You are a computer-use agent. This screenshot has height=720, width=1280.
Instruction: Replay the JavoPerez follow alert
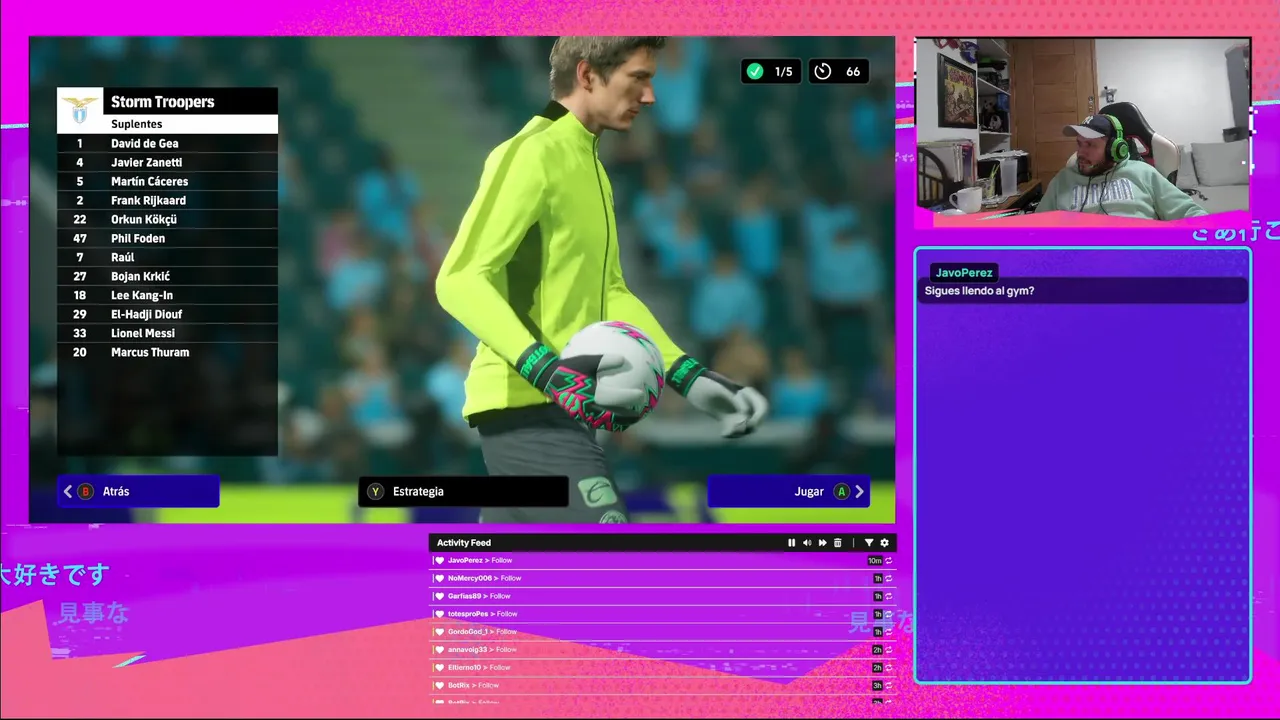888,561
